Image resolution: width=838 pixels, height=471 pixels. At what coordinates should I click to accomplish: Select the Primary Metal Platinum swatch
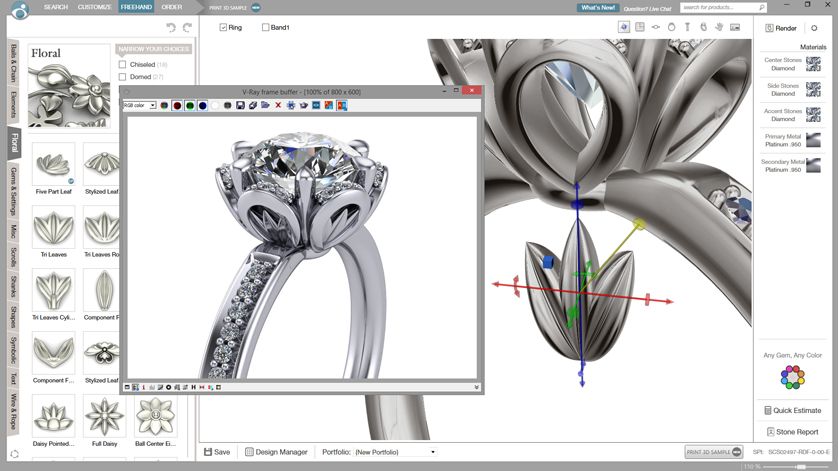coord(813,141)
